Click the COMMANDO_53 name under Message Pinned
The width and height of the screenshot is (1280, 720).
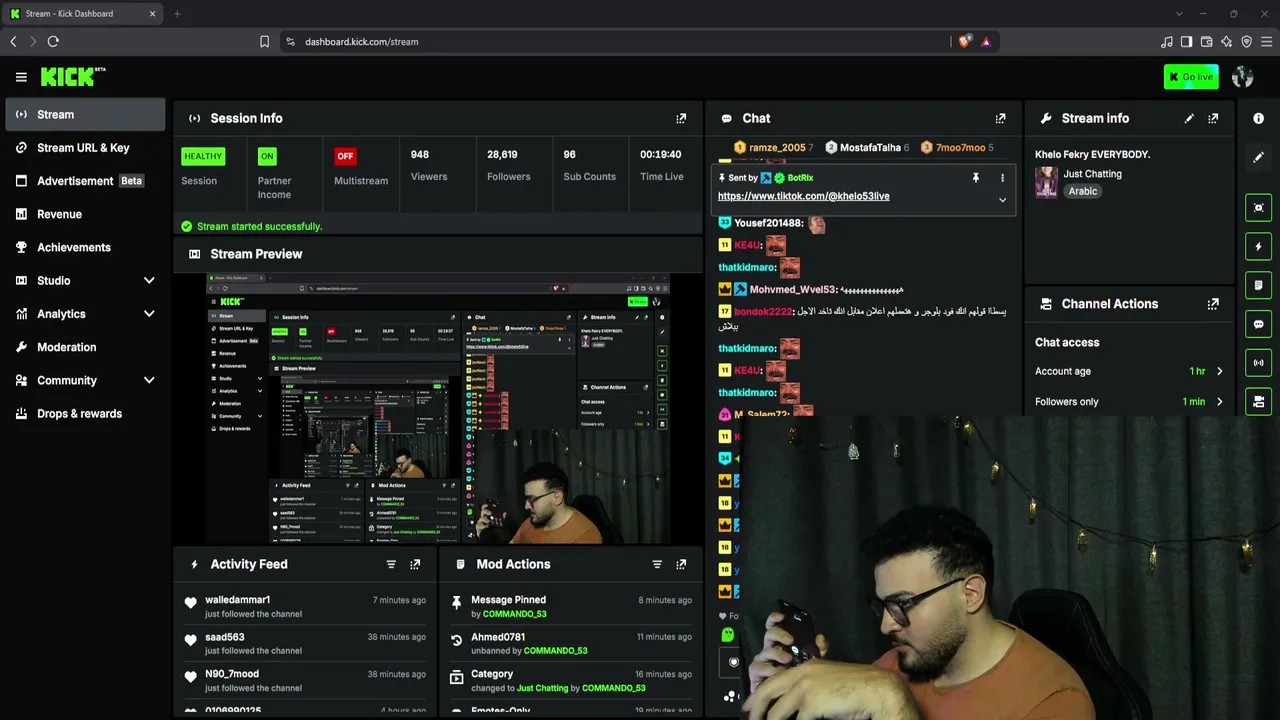515,614
